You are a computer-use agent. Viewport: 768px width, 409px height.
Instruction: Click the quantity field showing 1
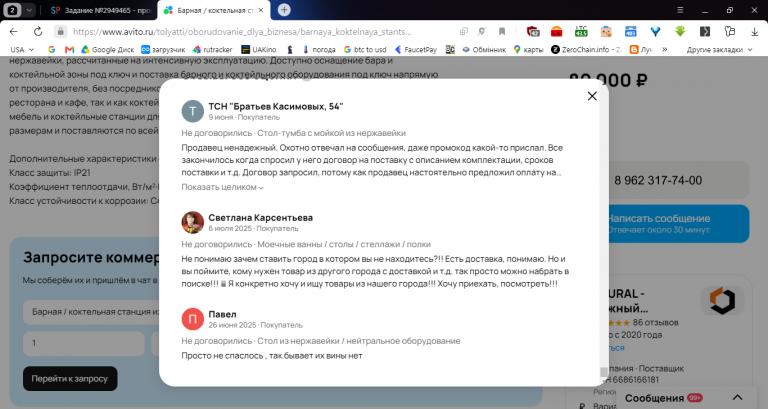(83, 343)
